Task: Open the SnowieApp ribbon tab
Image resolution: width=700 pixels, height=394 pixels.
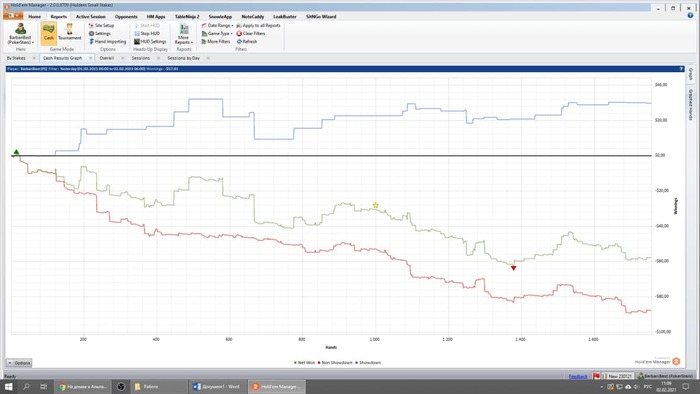Action: click(220, 17)
